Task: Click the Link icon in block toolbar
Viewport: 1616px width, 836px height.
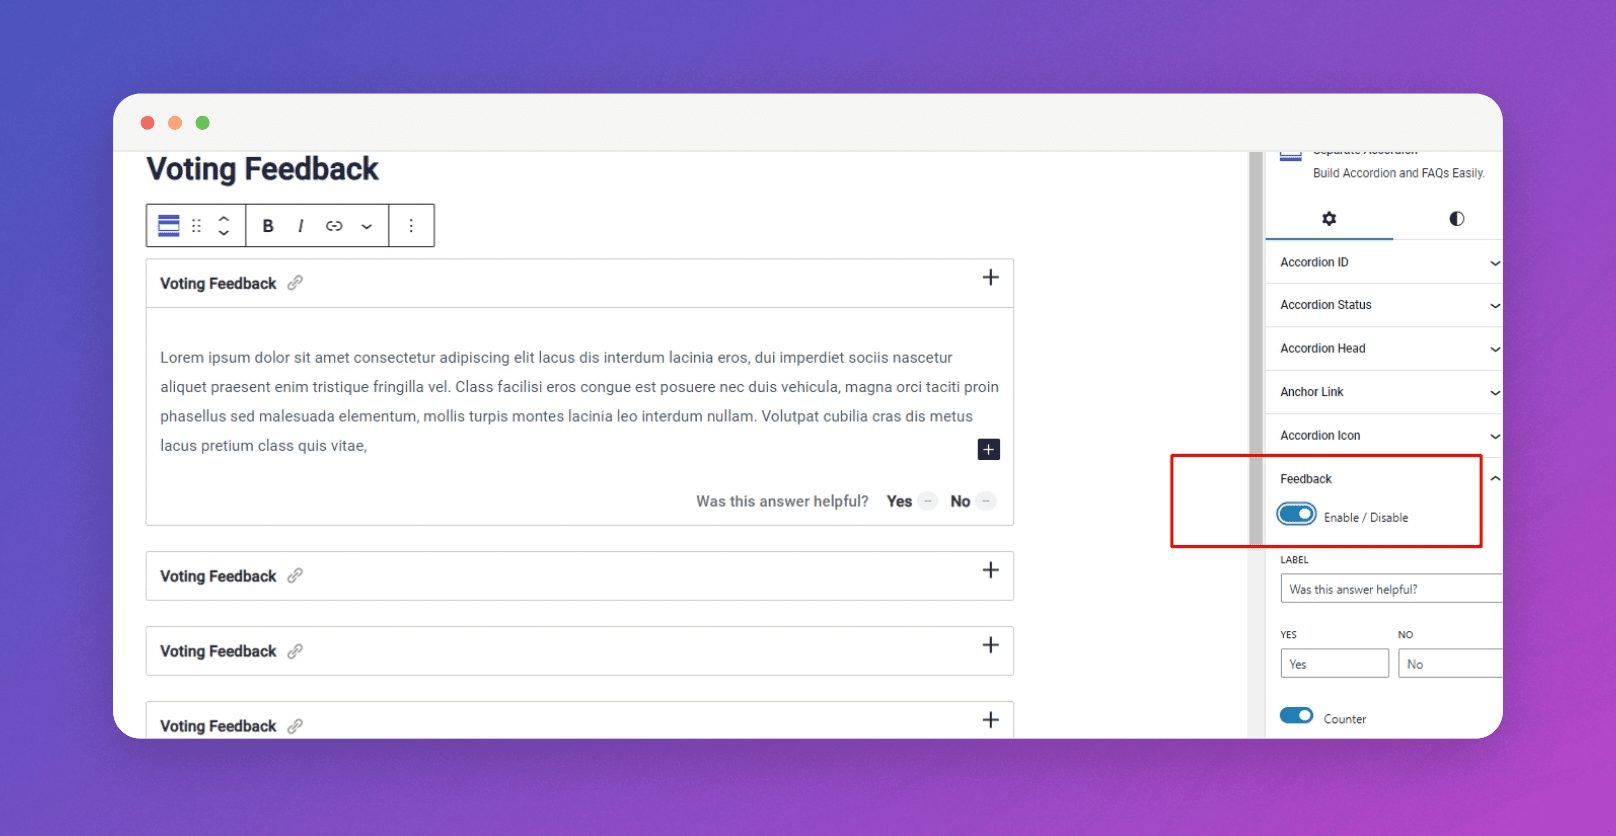Action: pos(334,226)
